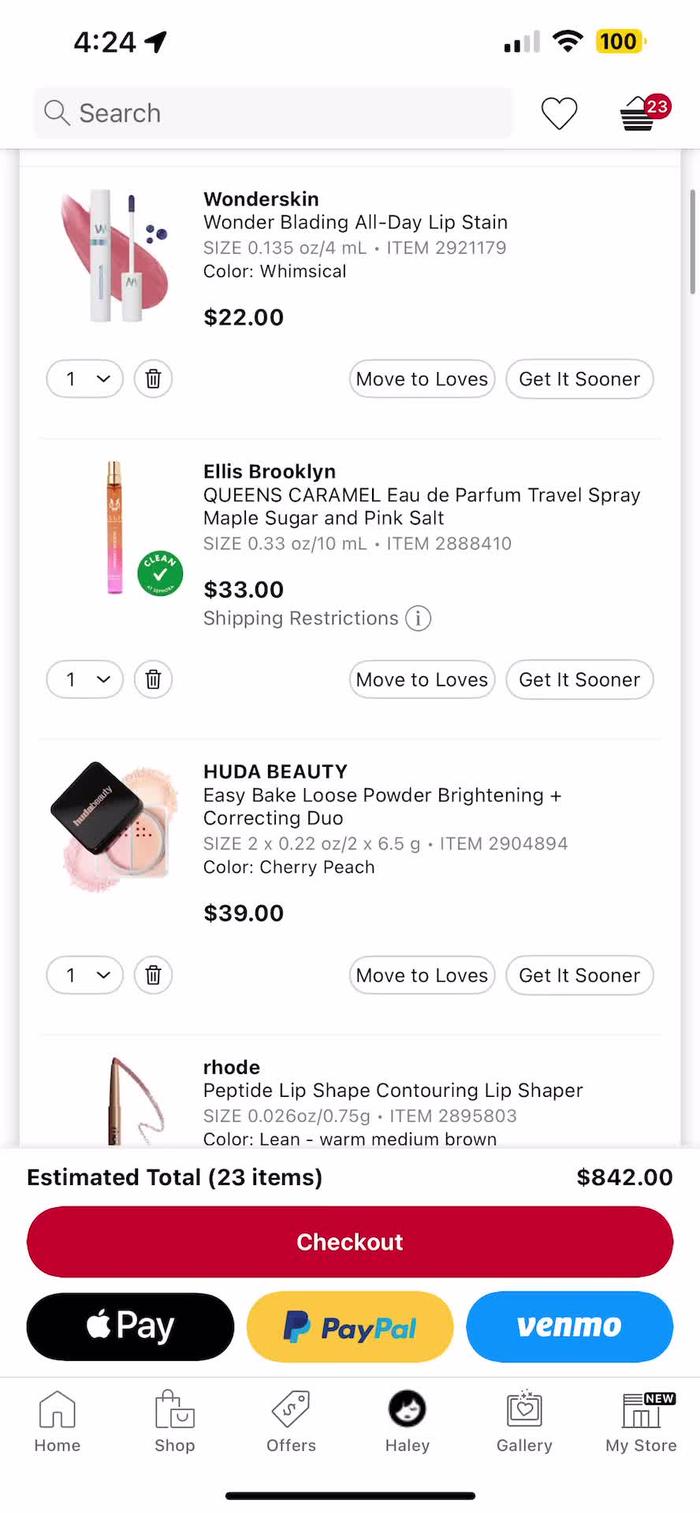Choose Venmo as payment method
The image size is (700, 1513).
[569, 1327]
